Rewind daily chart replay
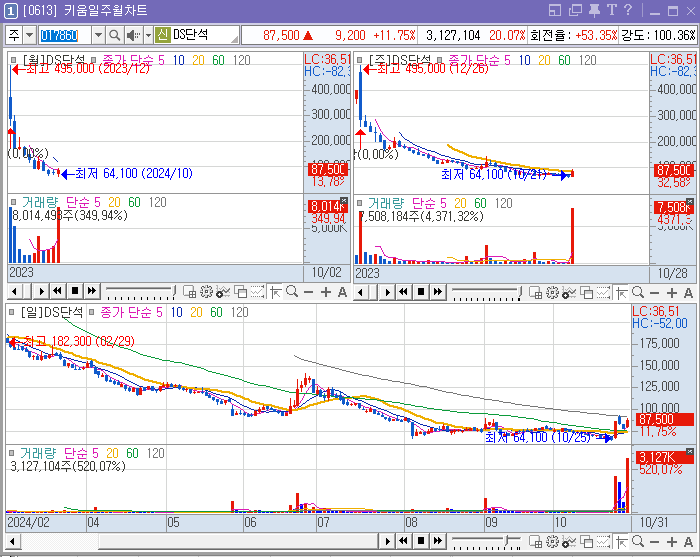The height and width of the screenshot is (557, 700). point(404,540)
